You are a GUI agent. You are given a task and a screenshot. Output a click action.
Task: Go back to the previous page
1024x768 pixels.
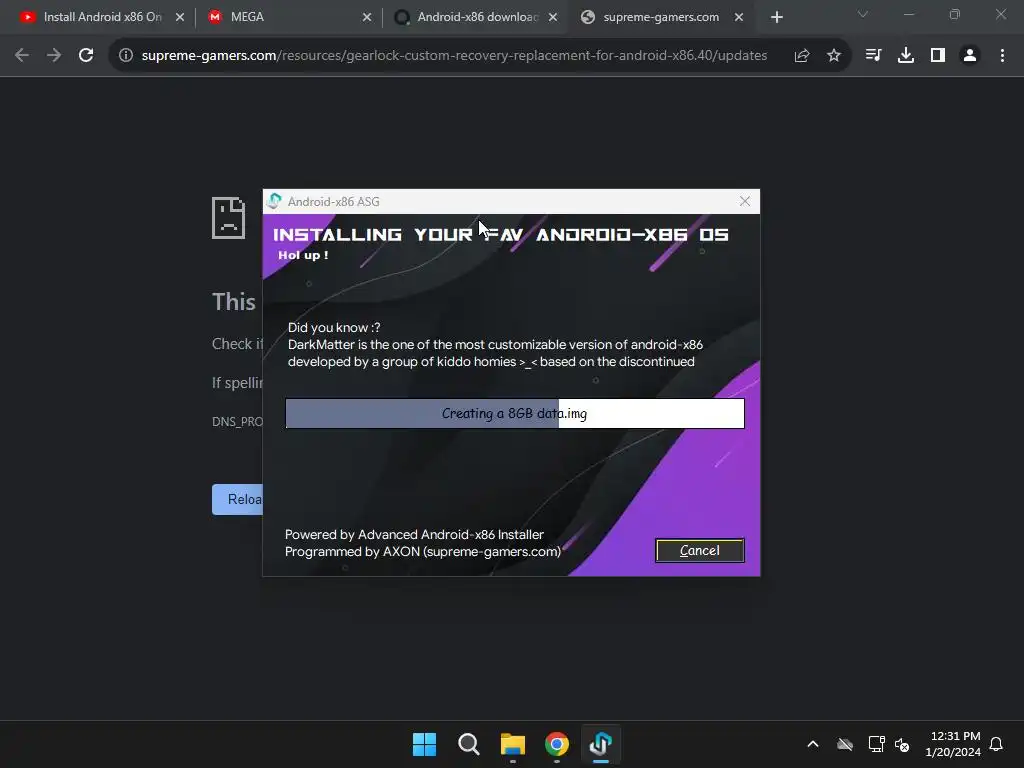pos(22,56)
